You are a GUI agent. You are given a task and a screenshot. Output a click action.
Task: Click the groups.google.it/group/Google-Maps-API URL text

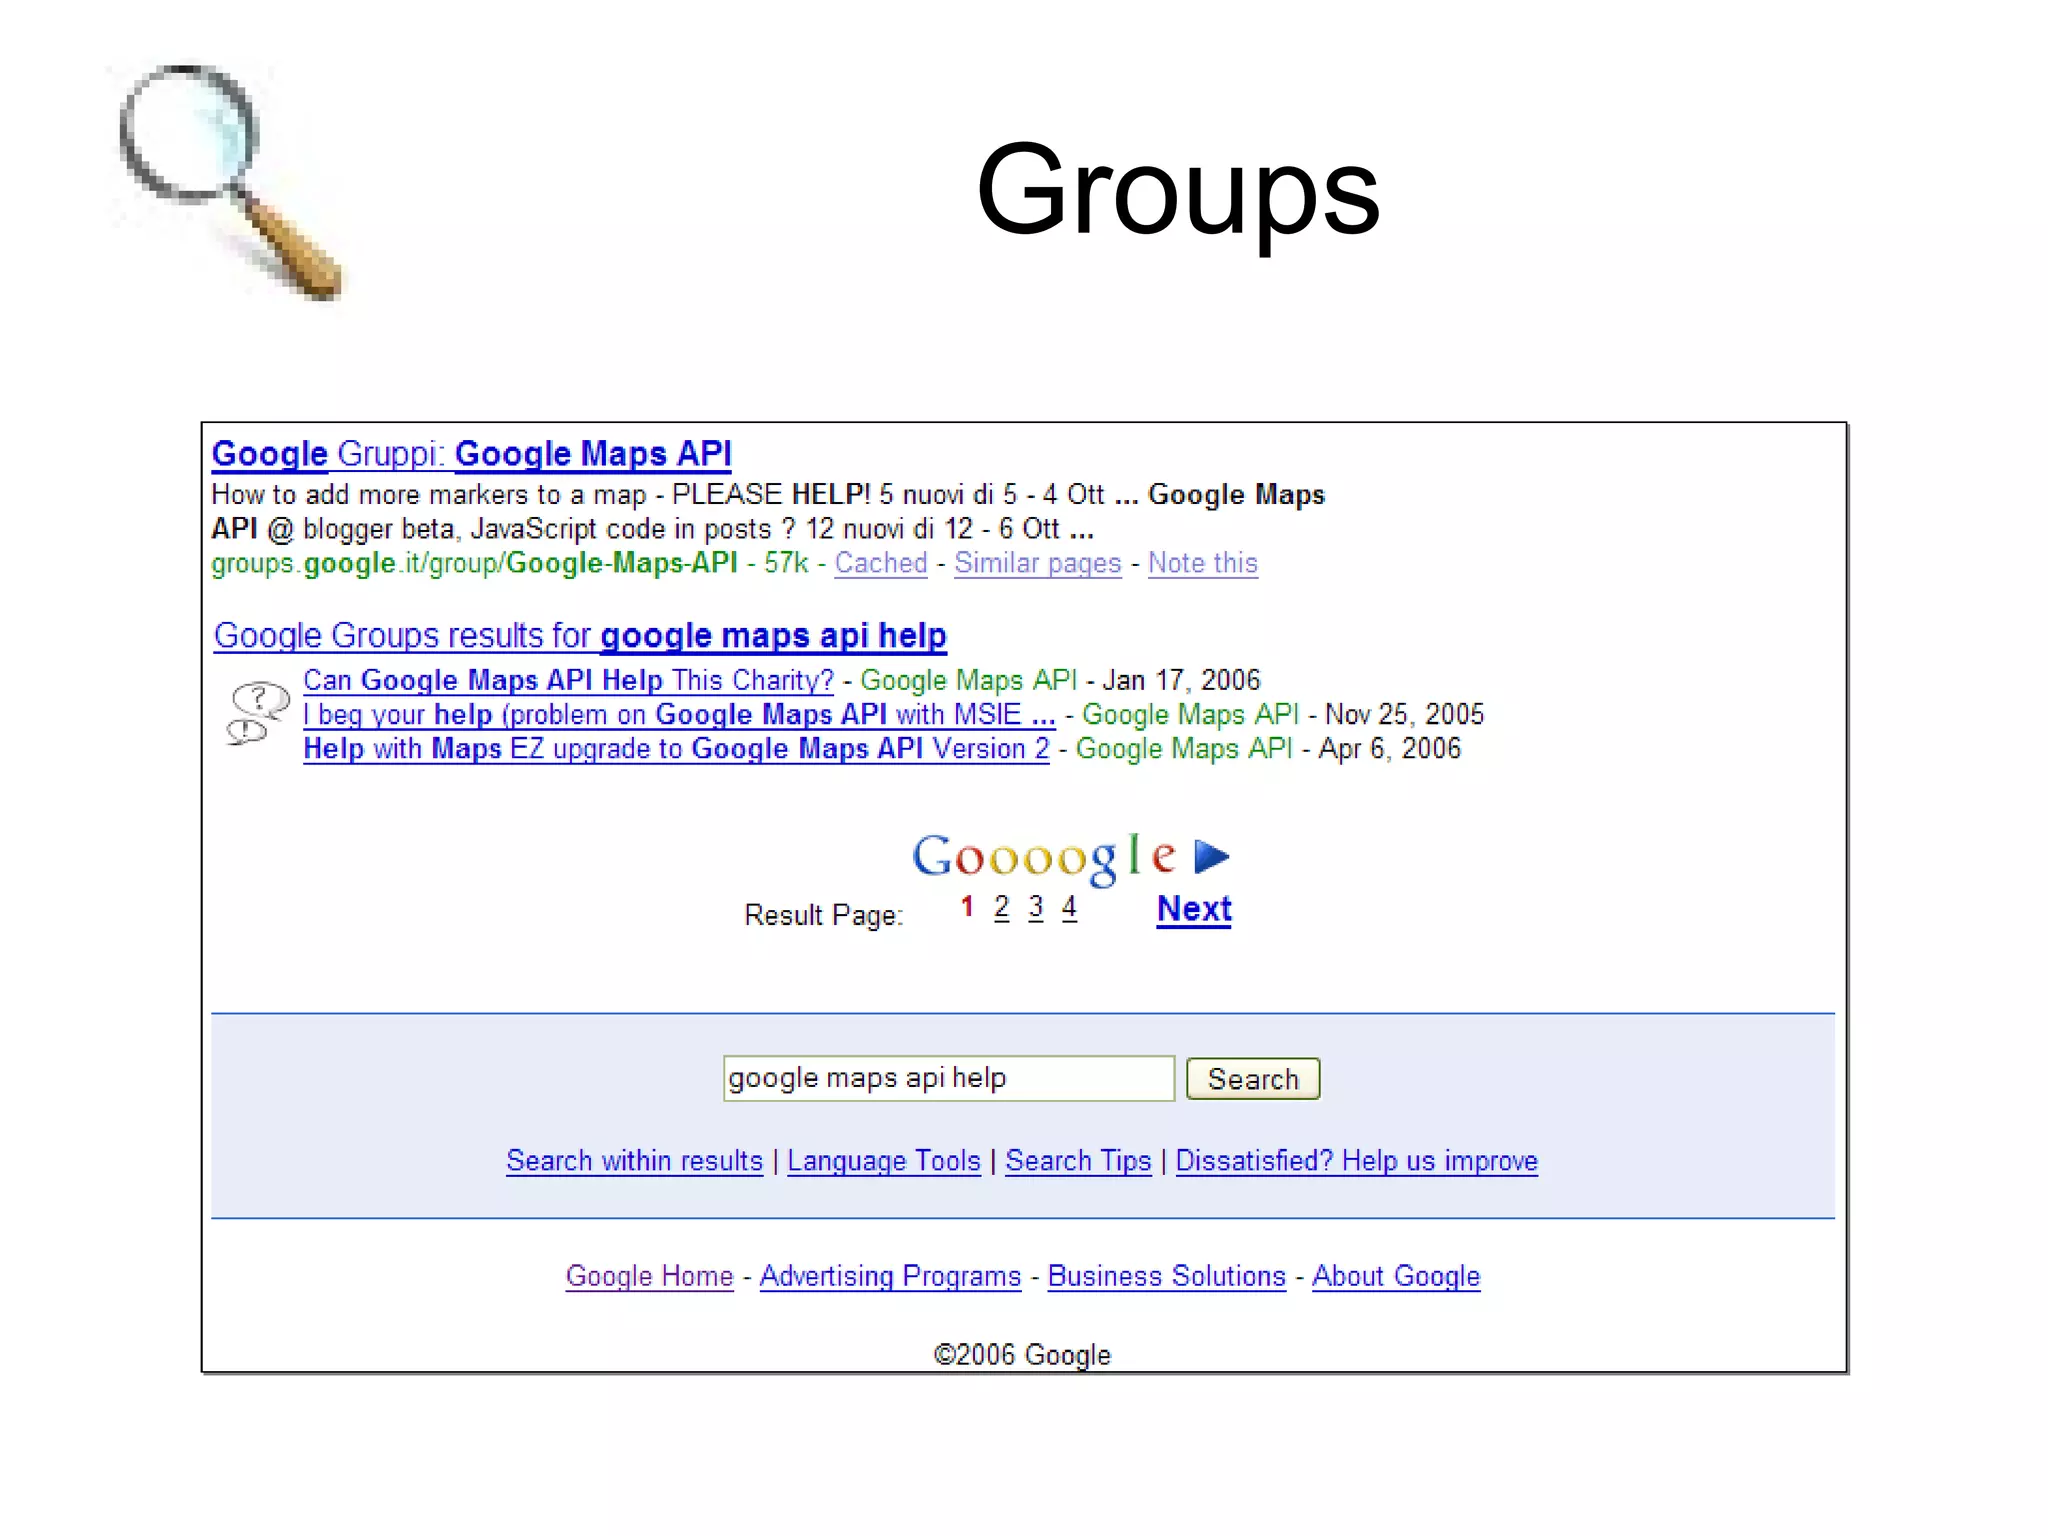[474, 563]
